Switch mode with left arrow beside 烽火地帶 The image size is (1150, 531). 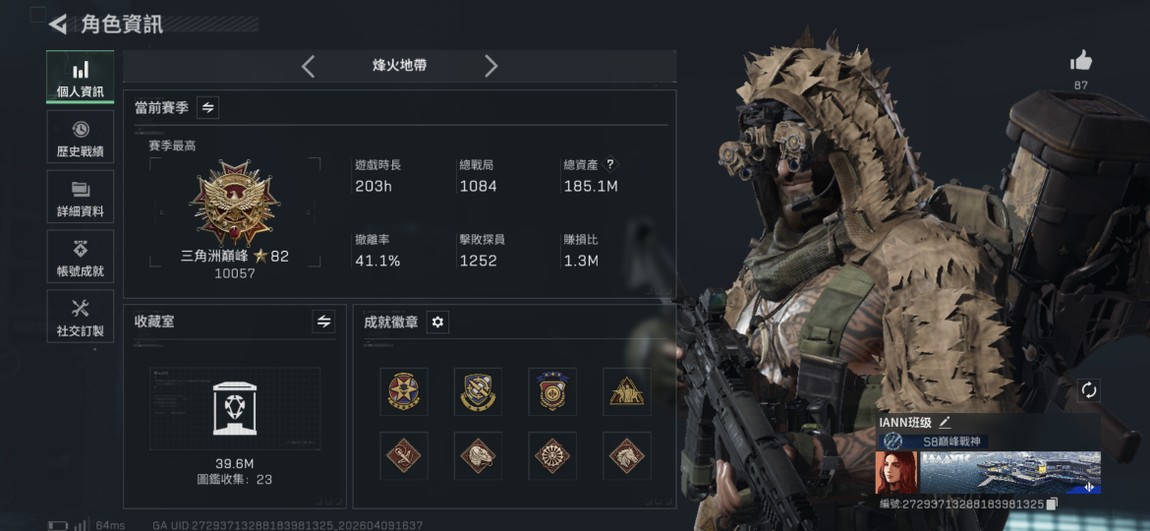click(308, 67)
